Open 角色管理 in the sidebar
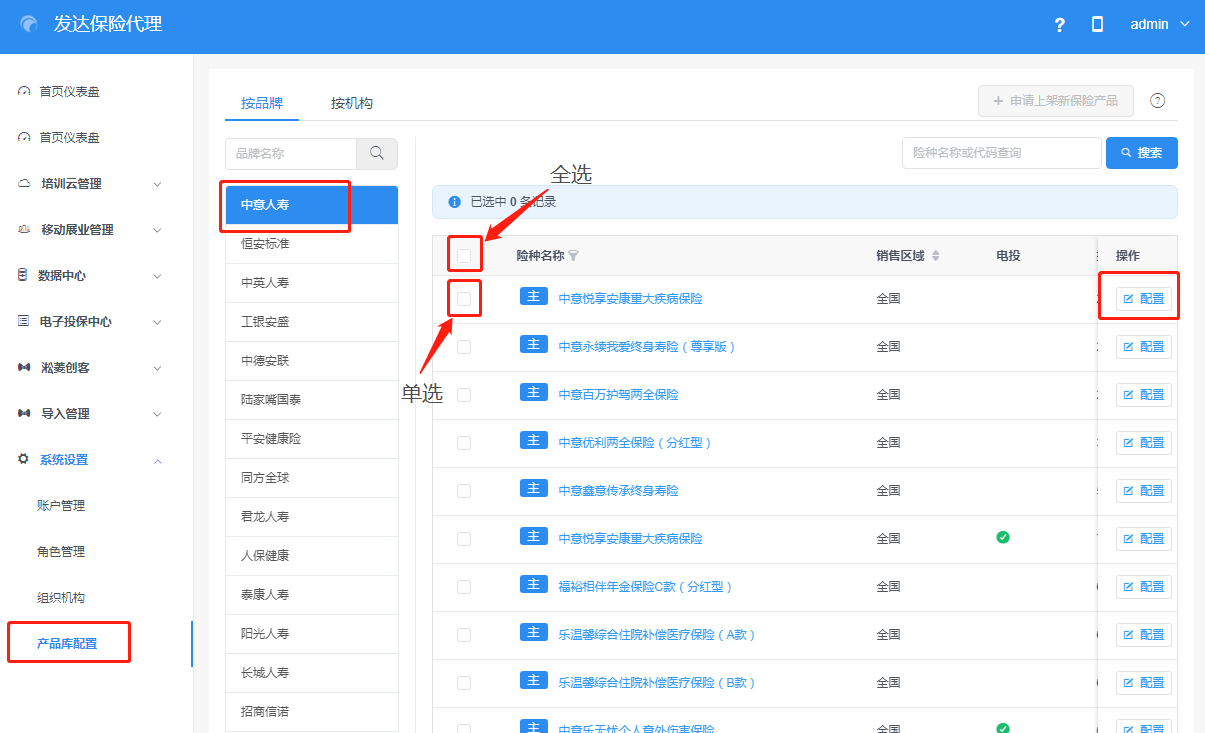The image size is (1205, 733). [x=61, y=552]
